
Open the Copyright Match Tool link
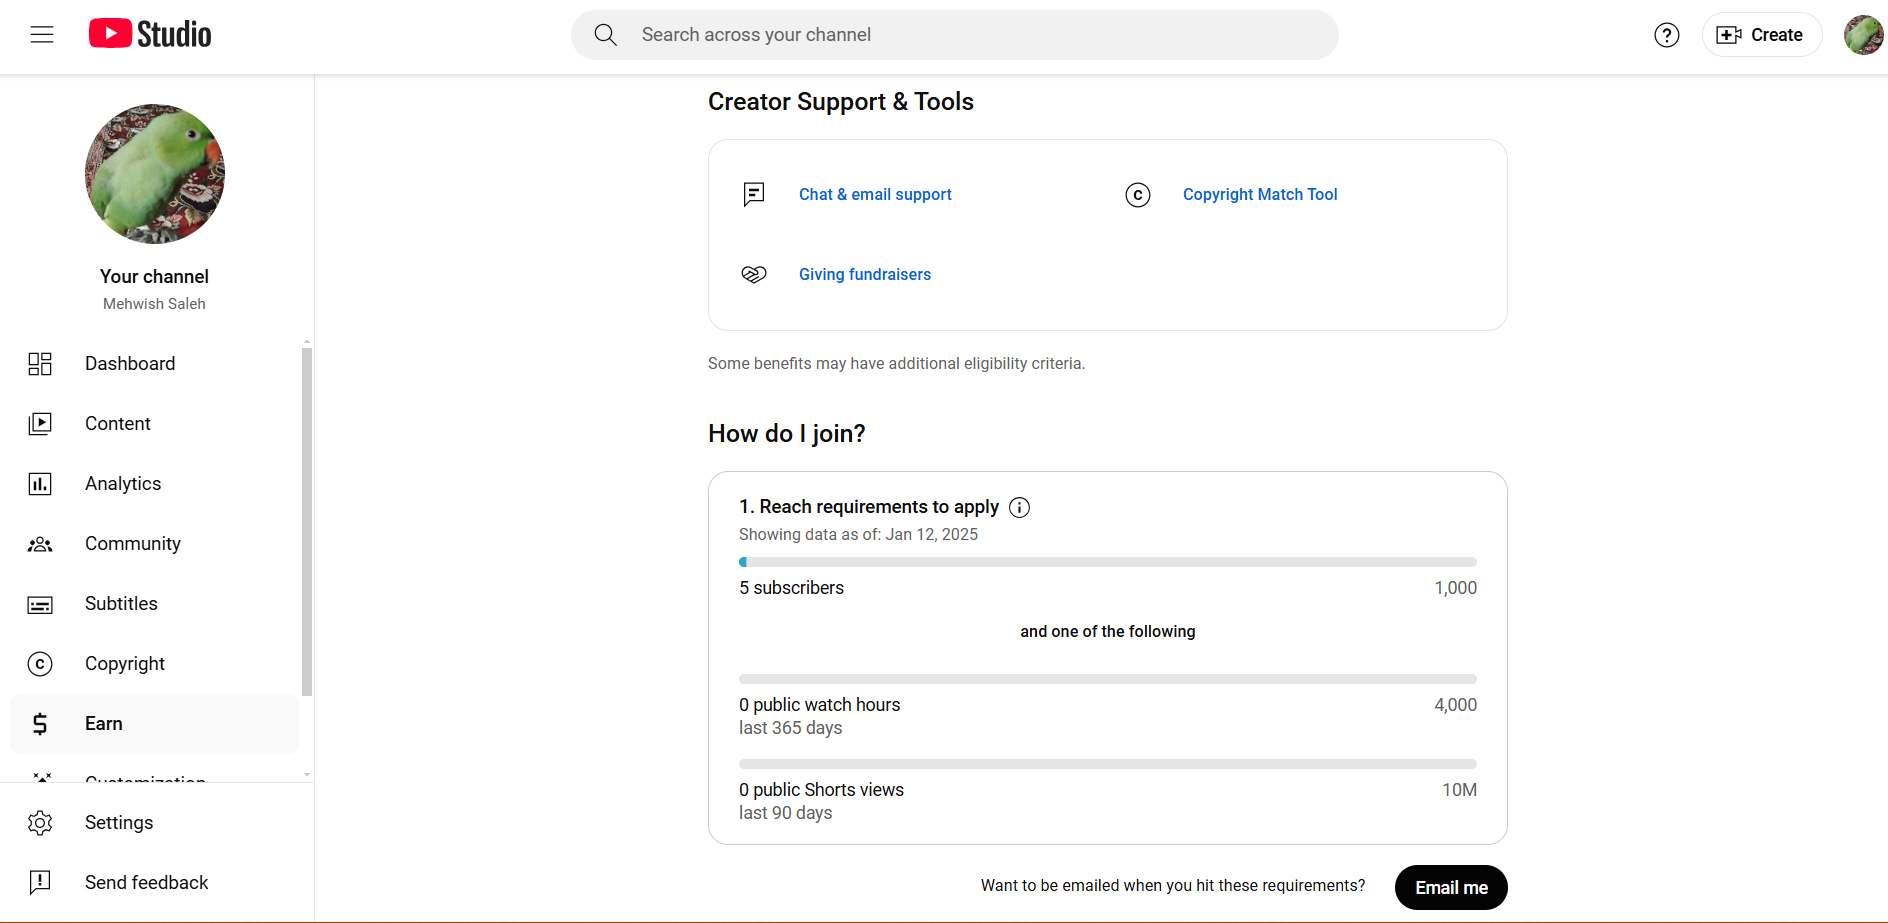click(1260, 194)
